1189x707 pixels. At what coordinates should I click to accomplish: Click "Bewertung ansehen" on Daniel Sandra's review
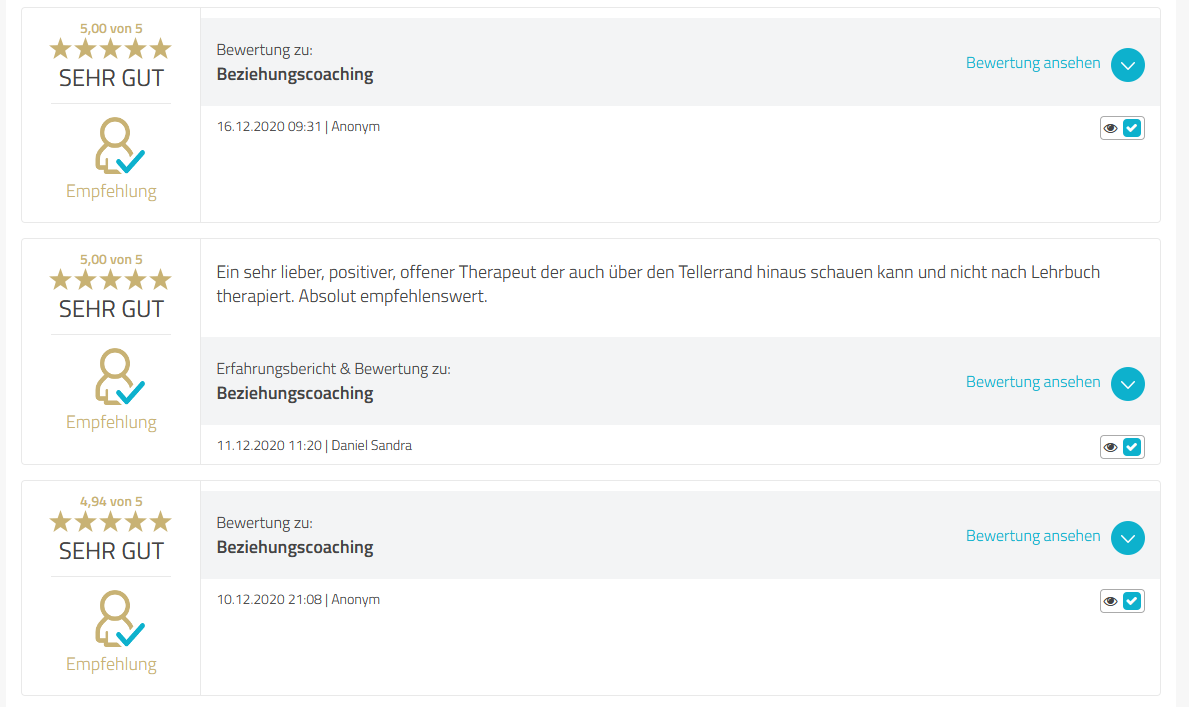pos(1033,382)
